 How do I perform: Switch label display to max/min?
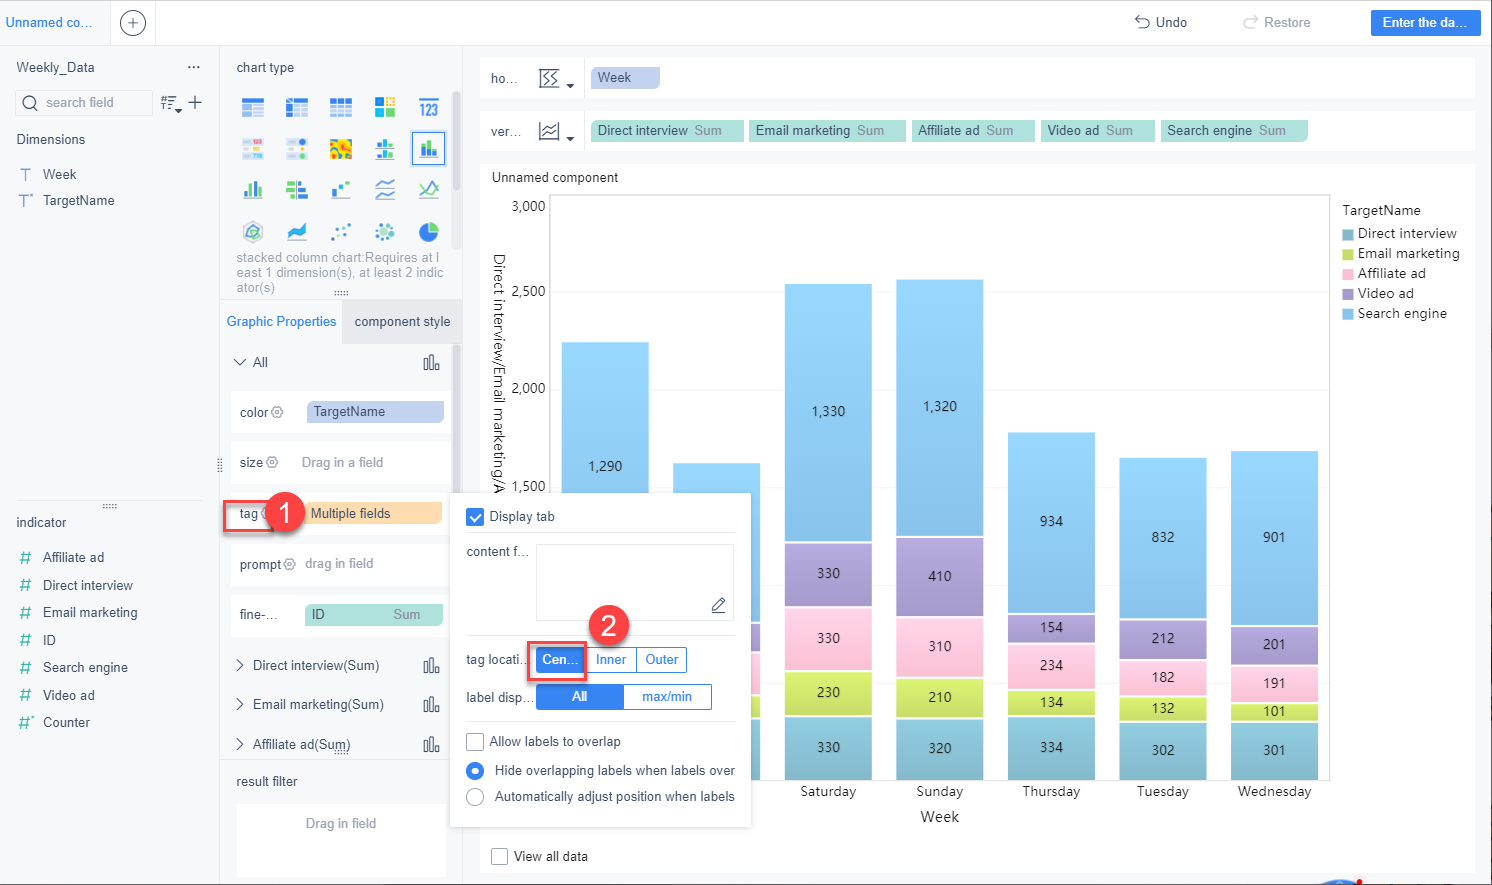(667, 697)
